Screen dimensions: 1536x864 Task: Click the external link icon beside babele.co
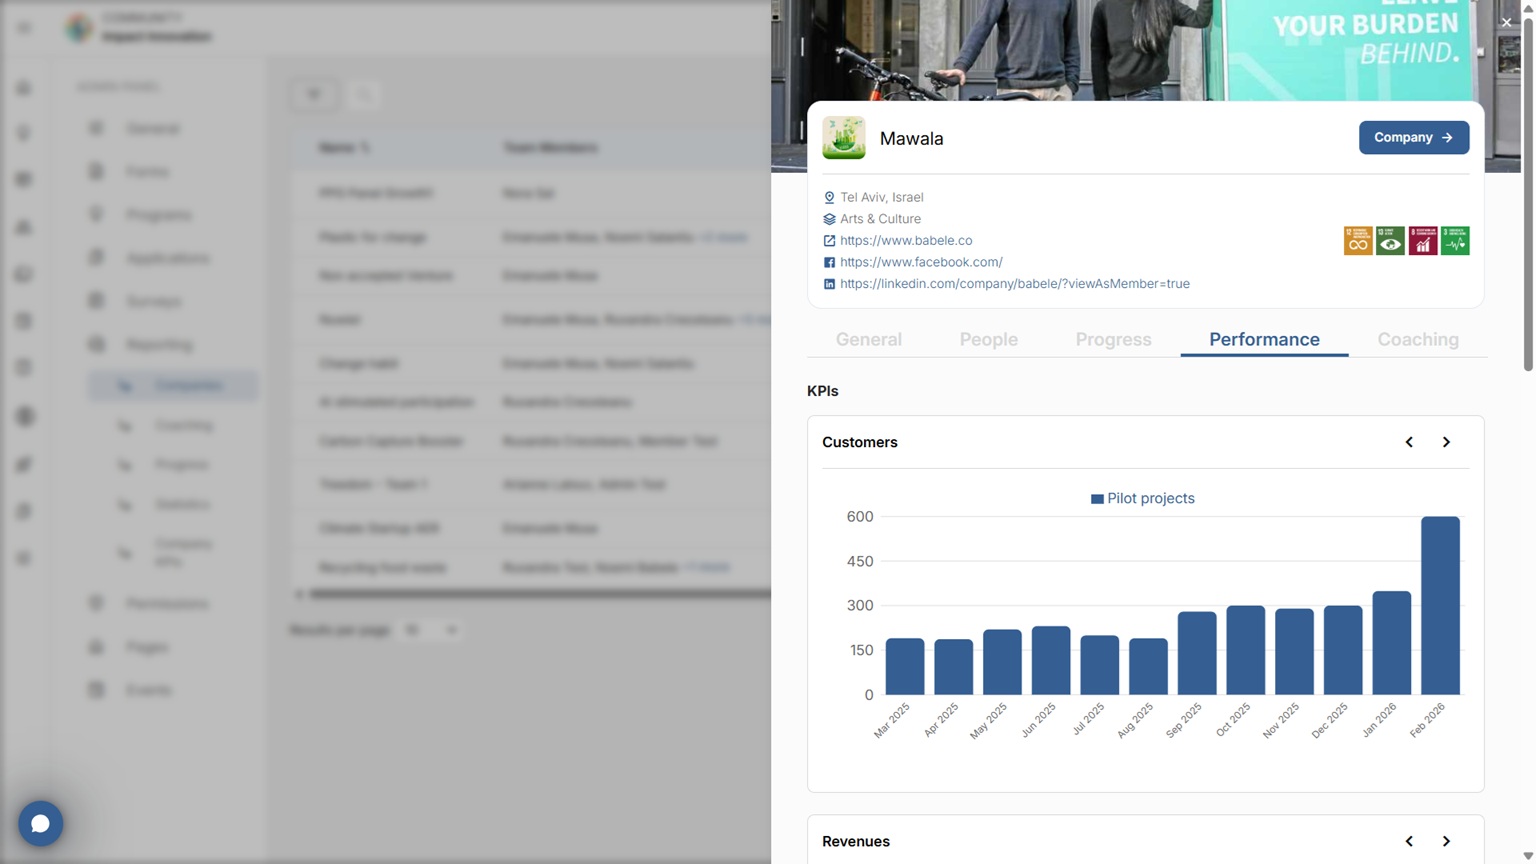(829, 241)
